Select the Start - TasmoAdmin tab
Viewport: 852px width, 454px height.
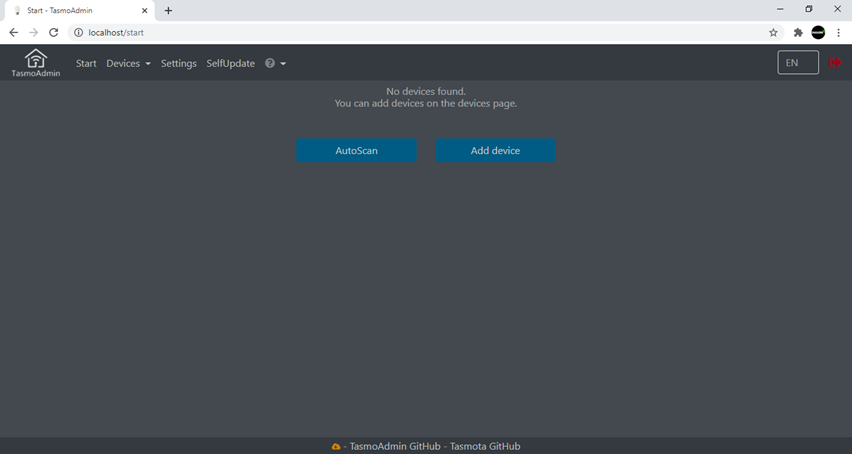[x=79, y=10]
